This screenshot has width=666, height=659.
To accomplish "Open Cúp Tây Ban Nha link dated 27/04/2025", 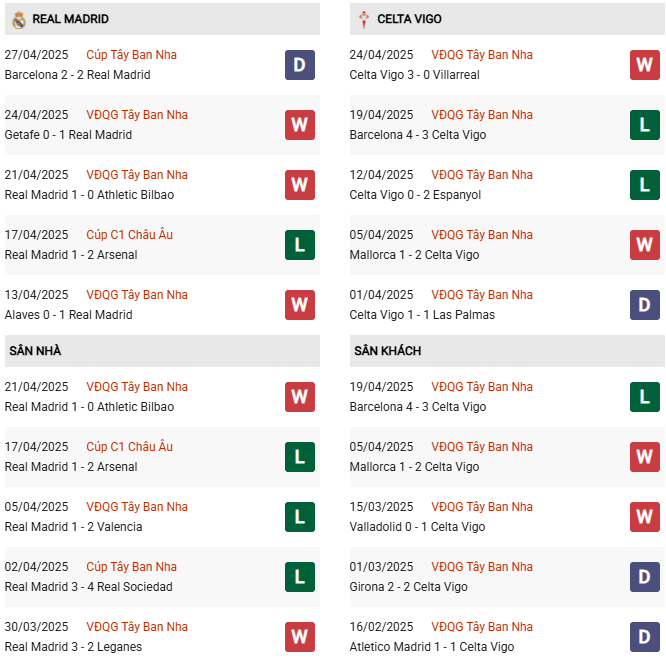I will [x=131, y=55].
